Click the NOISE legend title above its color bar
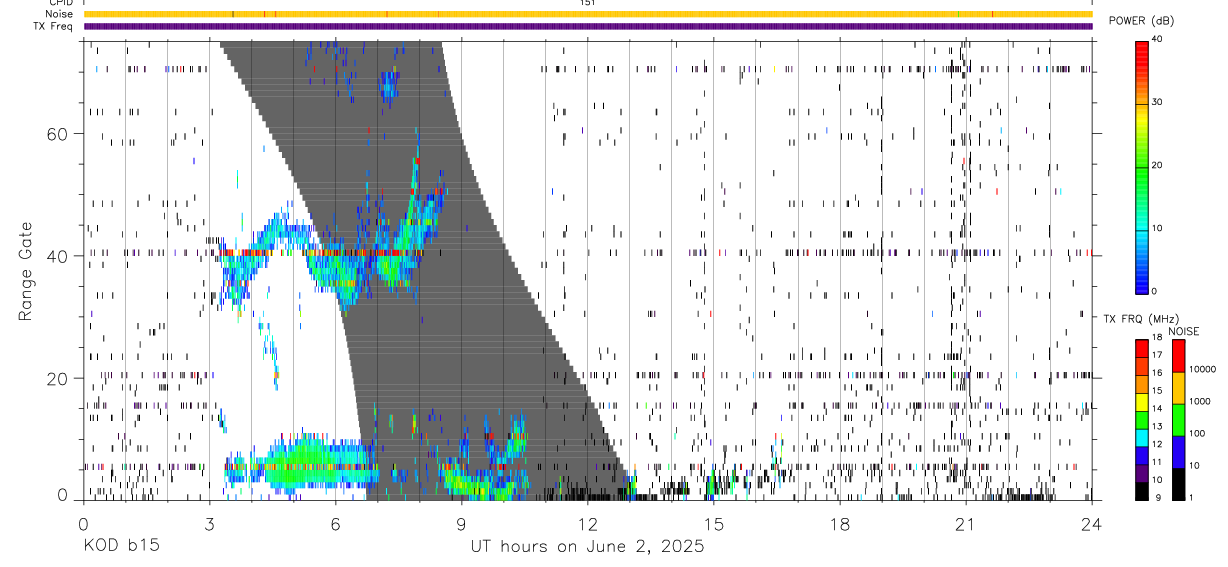1228x567 pixels. (1184, 331)
